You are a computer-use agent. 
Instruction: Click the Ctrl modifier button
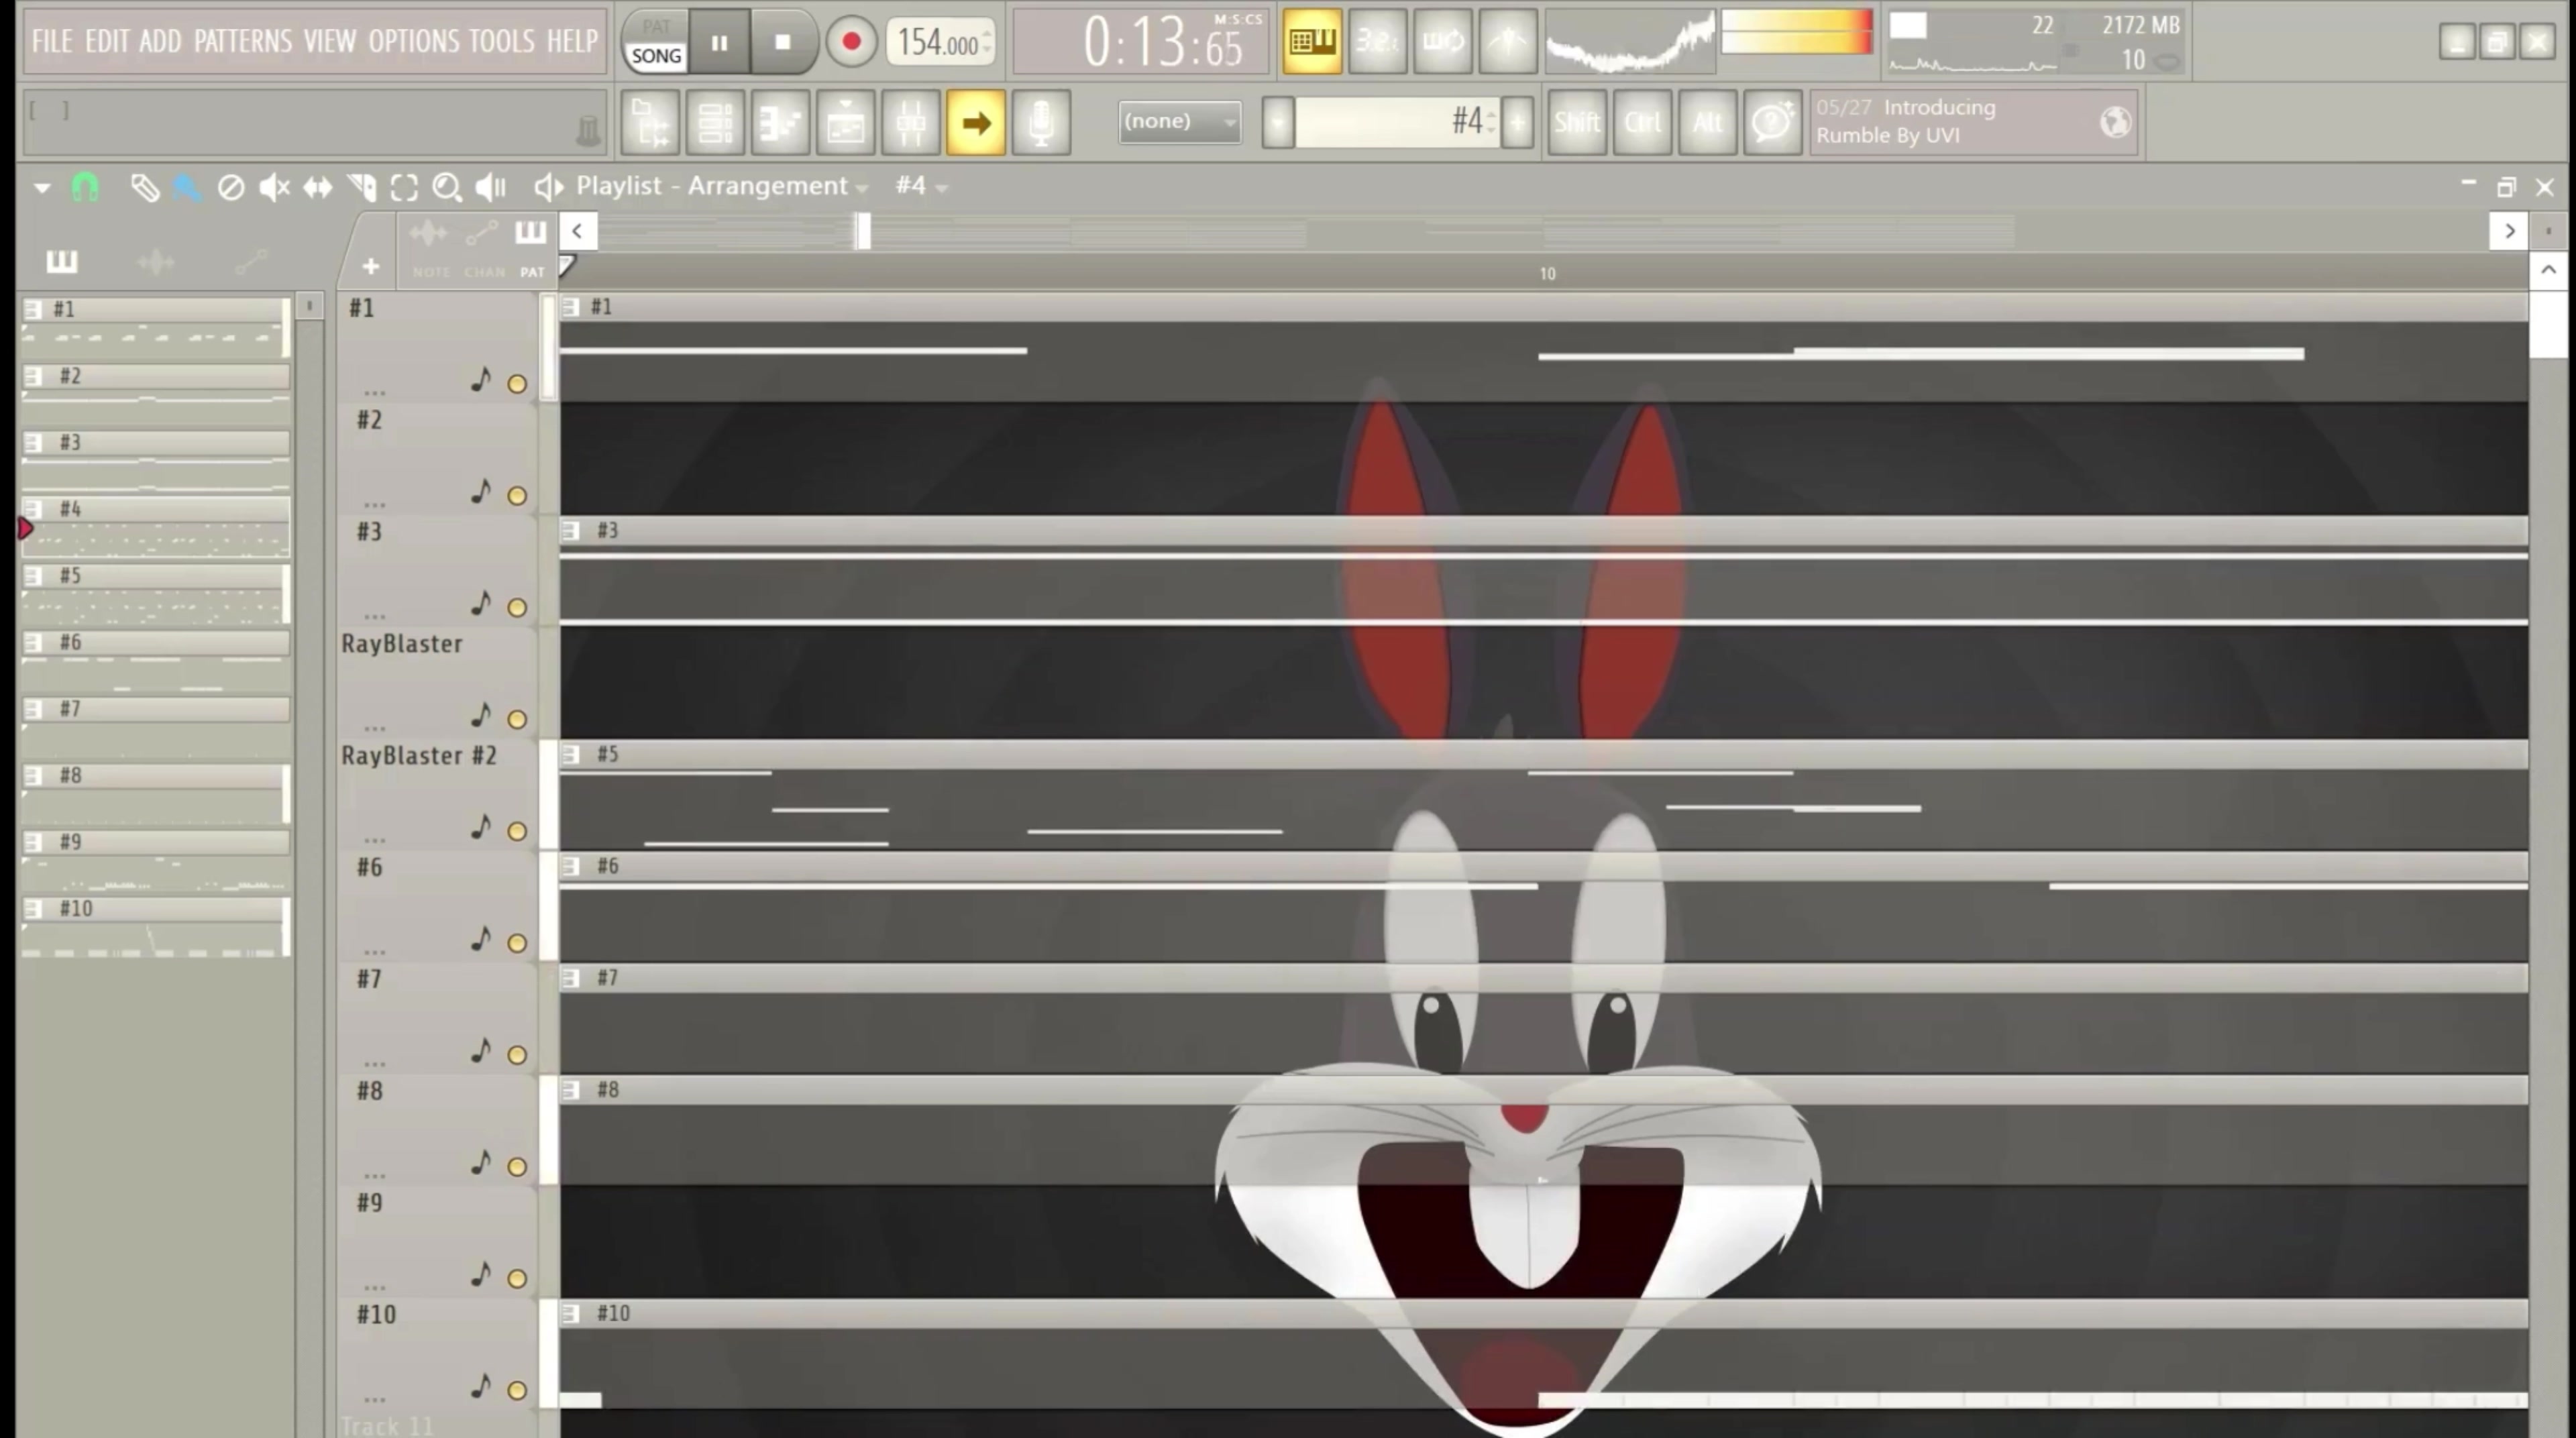[x=1642, y=122]
